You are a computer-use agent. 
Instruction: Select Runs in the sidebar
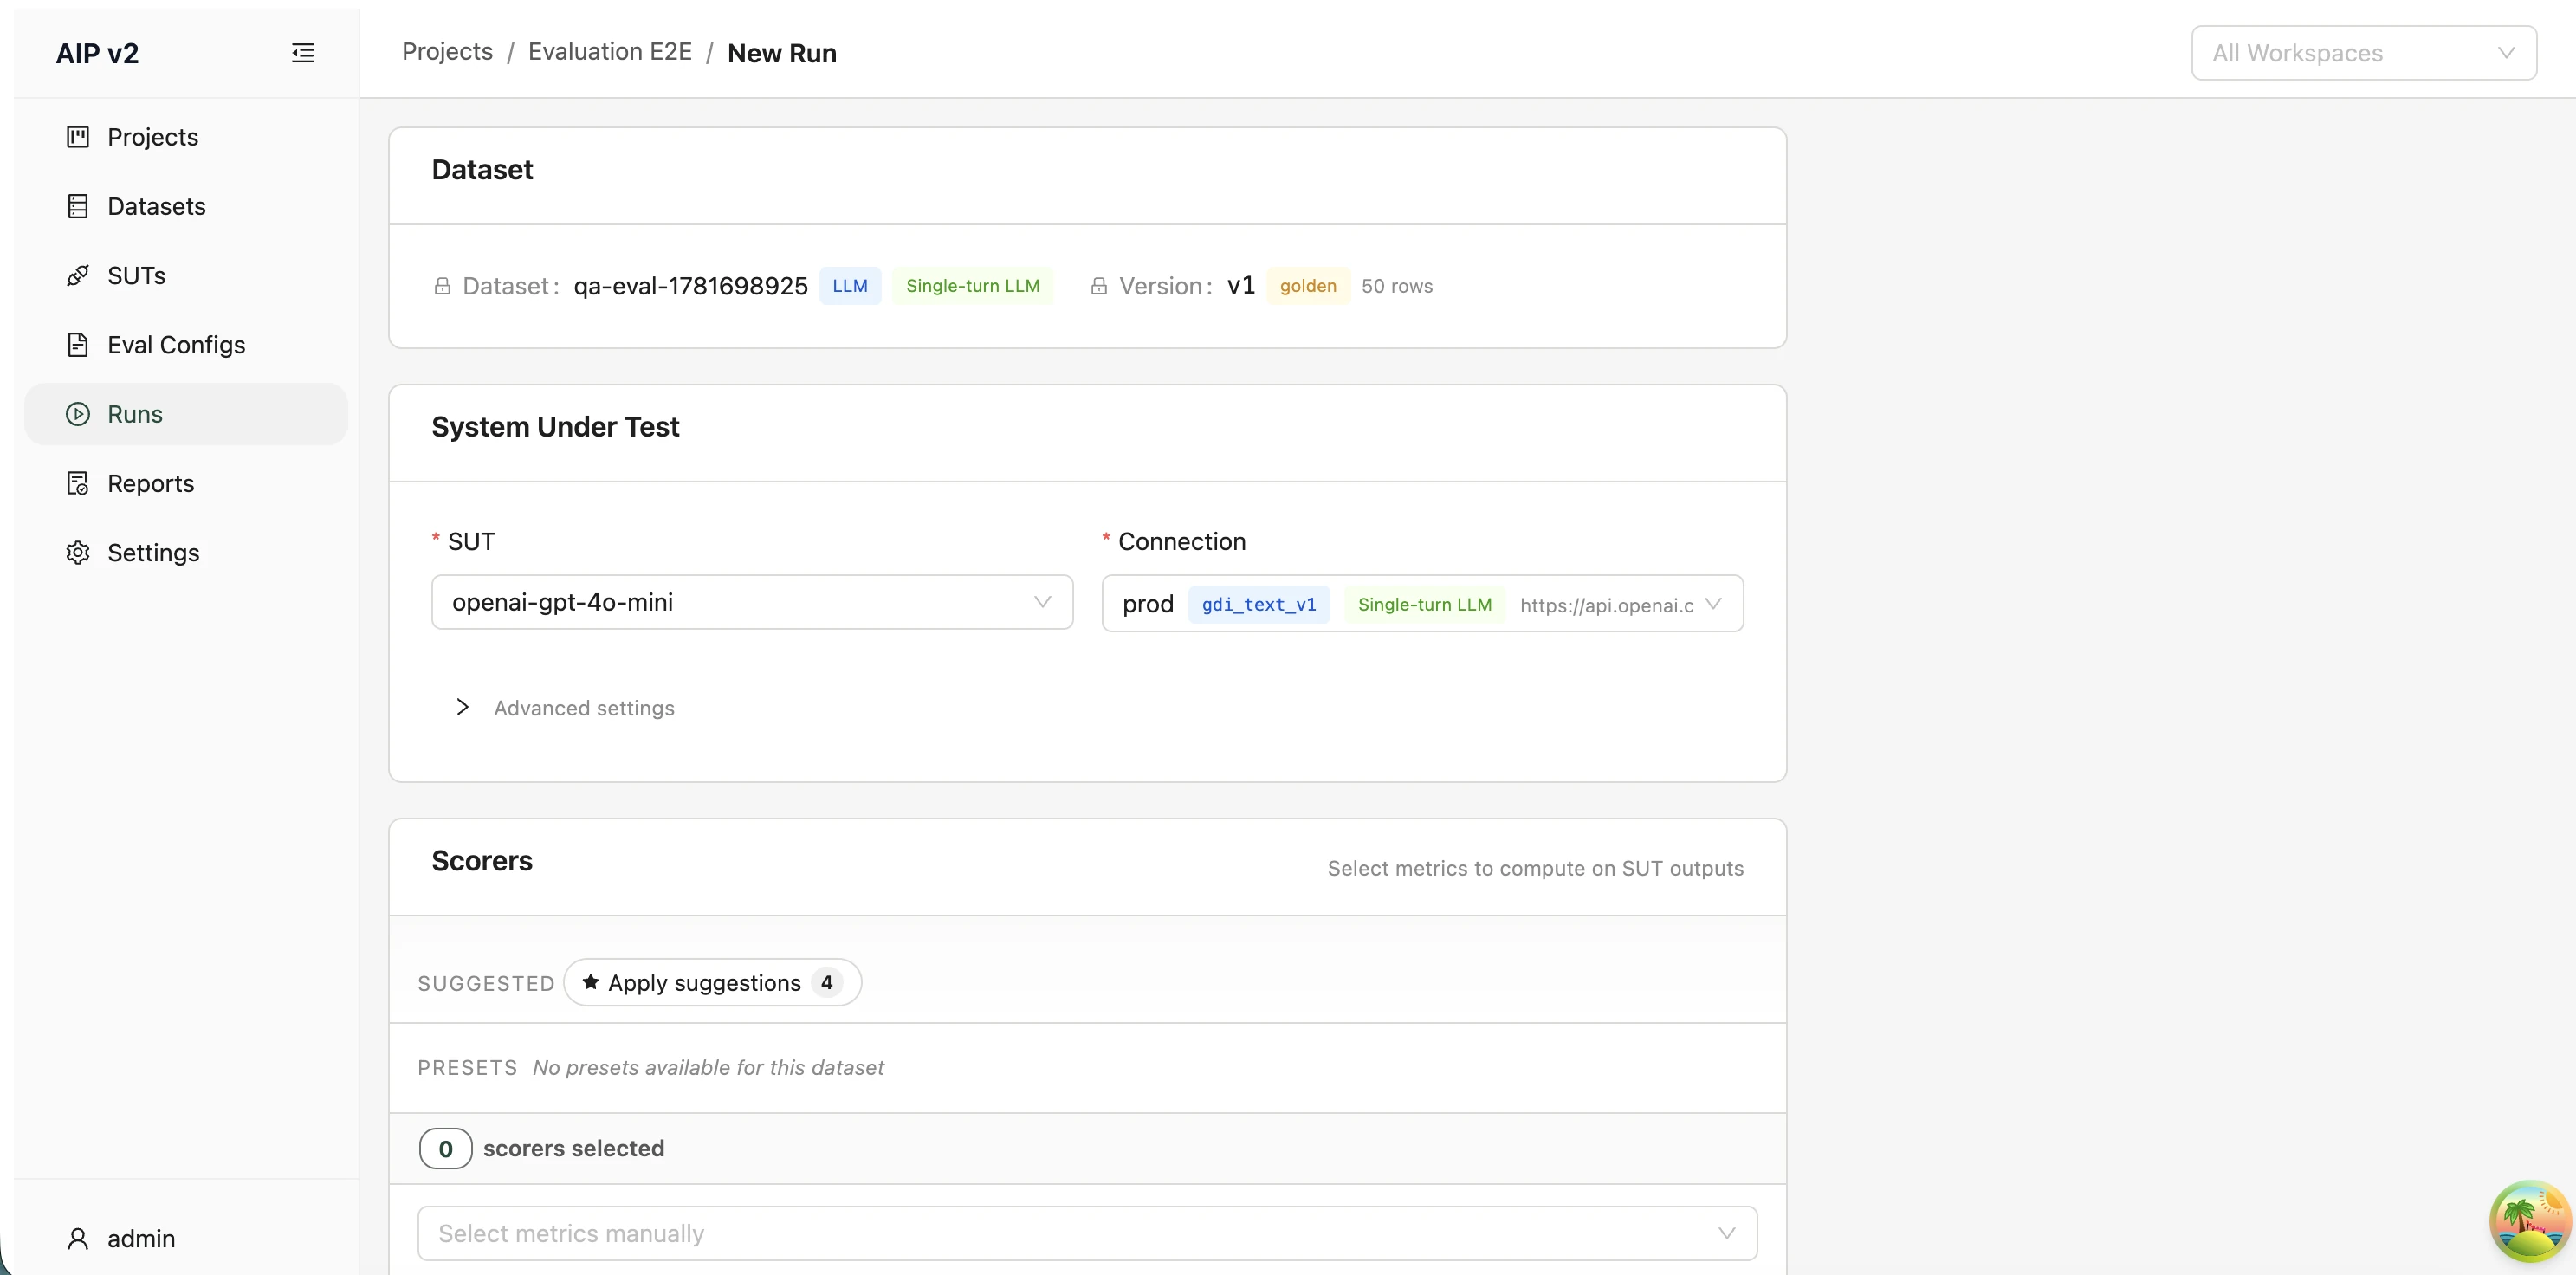(x=186, y=414)
